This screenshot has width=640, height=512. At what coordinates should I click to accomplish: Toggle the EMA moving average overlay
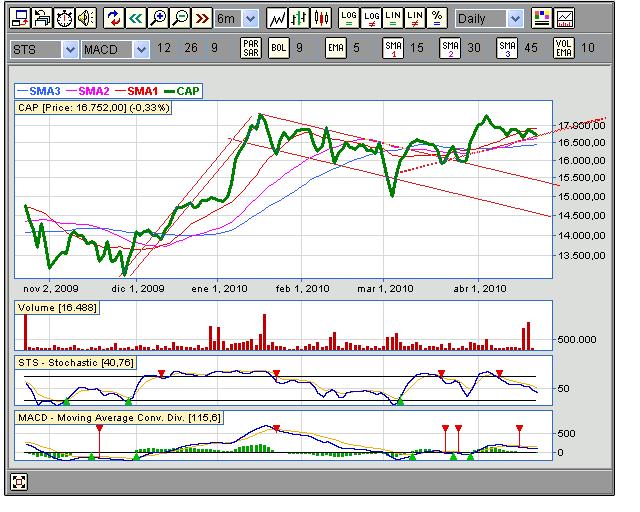(333, 48)
